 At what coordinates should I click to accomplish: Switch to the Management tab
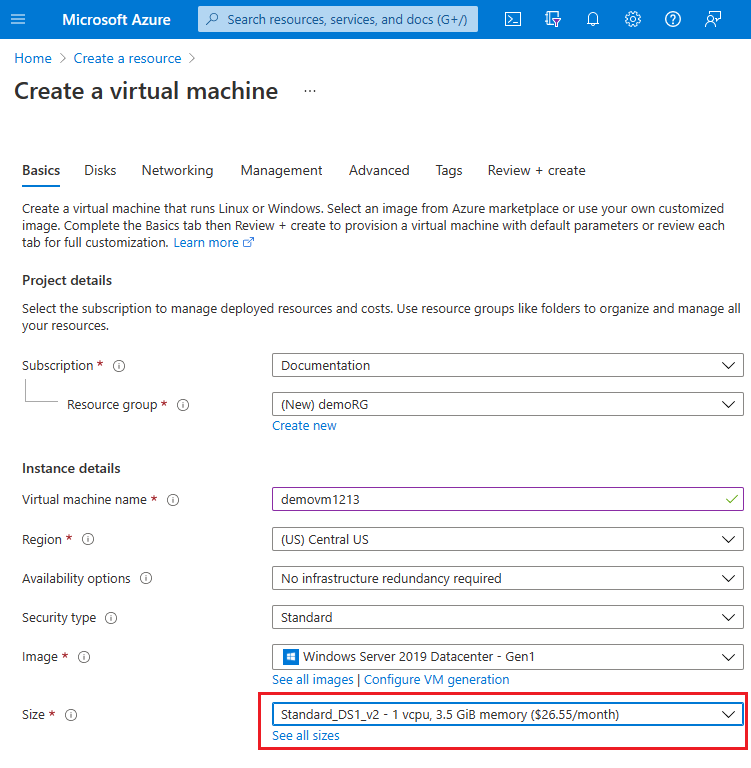(281, 170)
